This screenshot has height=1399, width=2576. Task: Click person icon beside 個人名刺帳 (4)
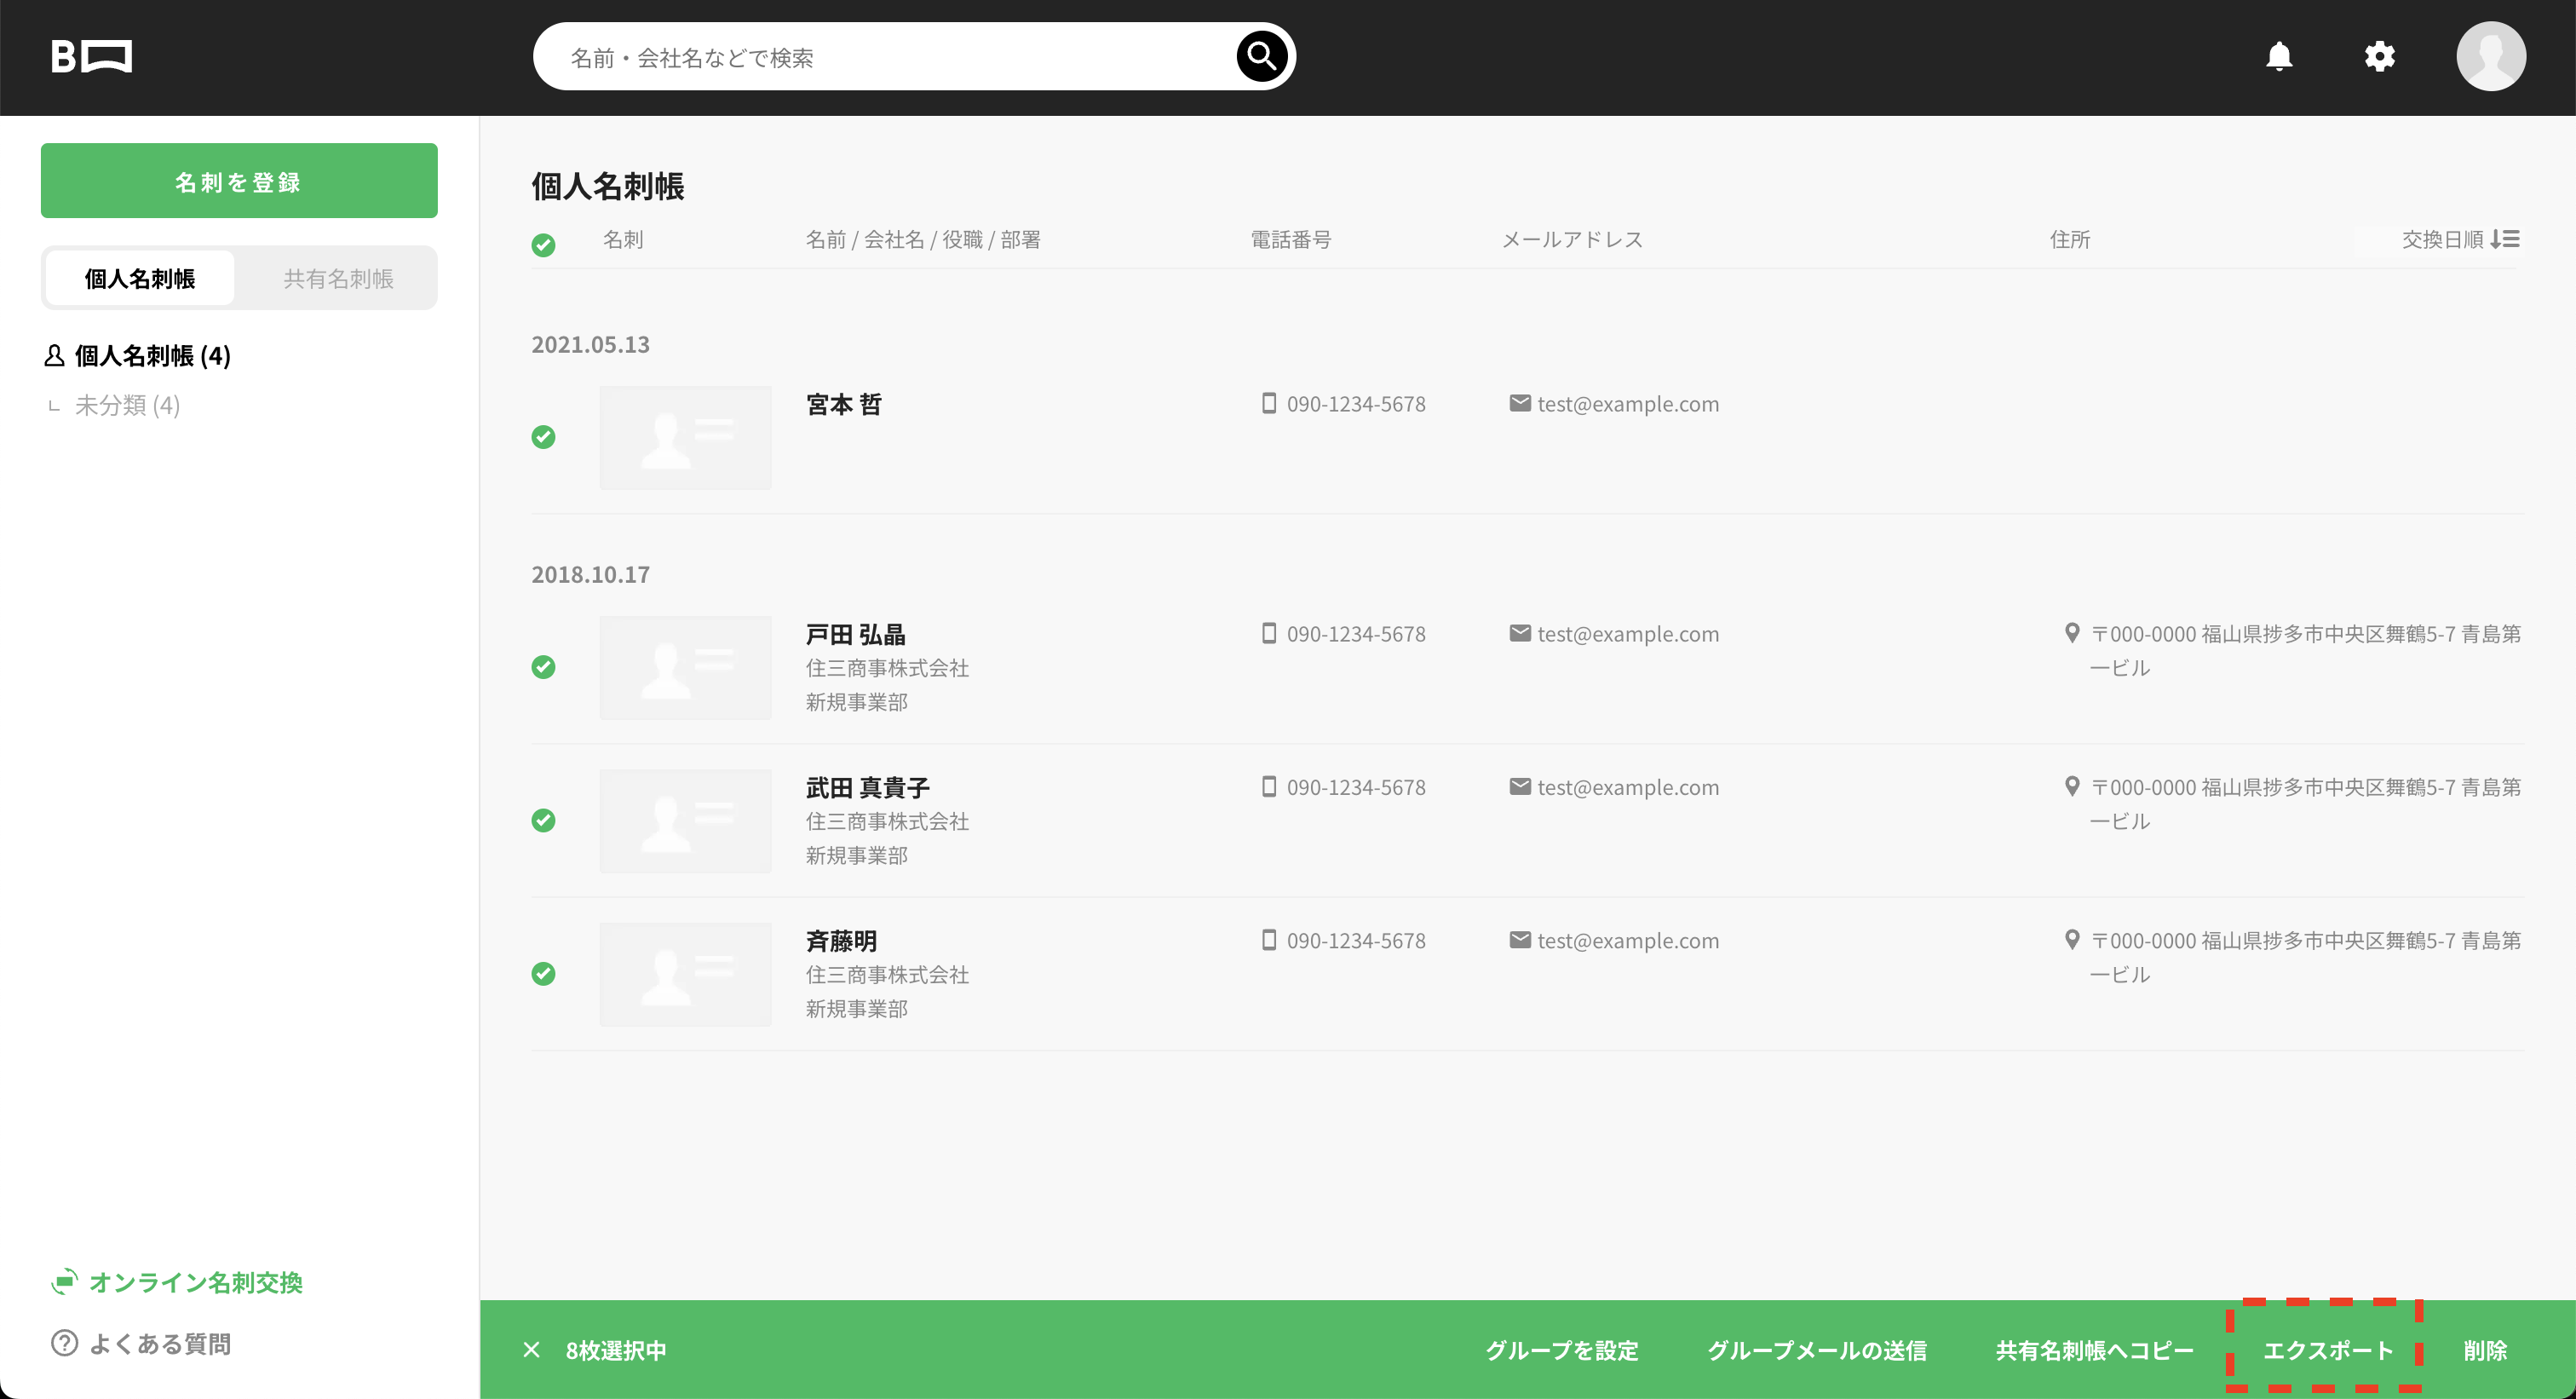(55, 355)
